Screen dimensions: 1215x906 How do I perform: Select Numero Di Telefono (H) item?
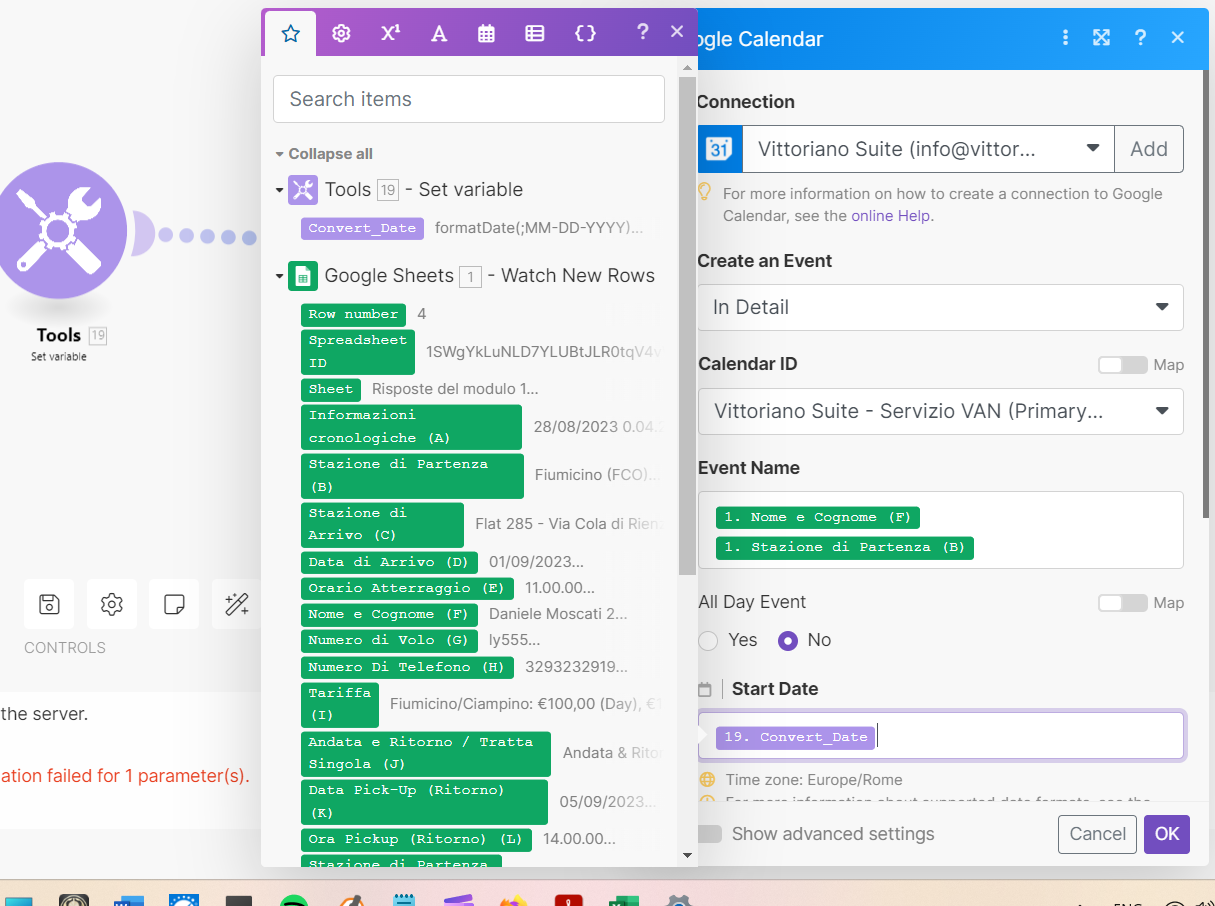[407, 667]
